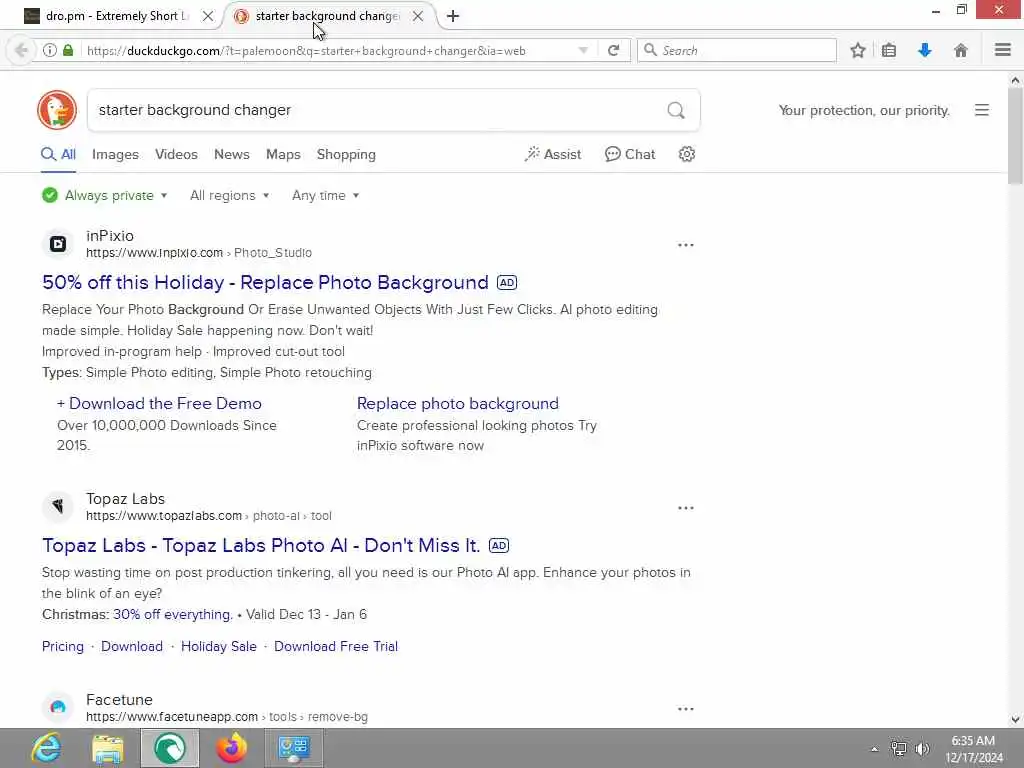Click the Pale Moon taskbar icon
Screen dimensions: 1024x768
click(x=170, y=748)
